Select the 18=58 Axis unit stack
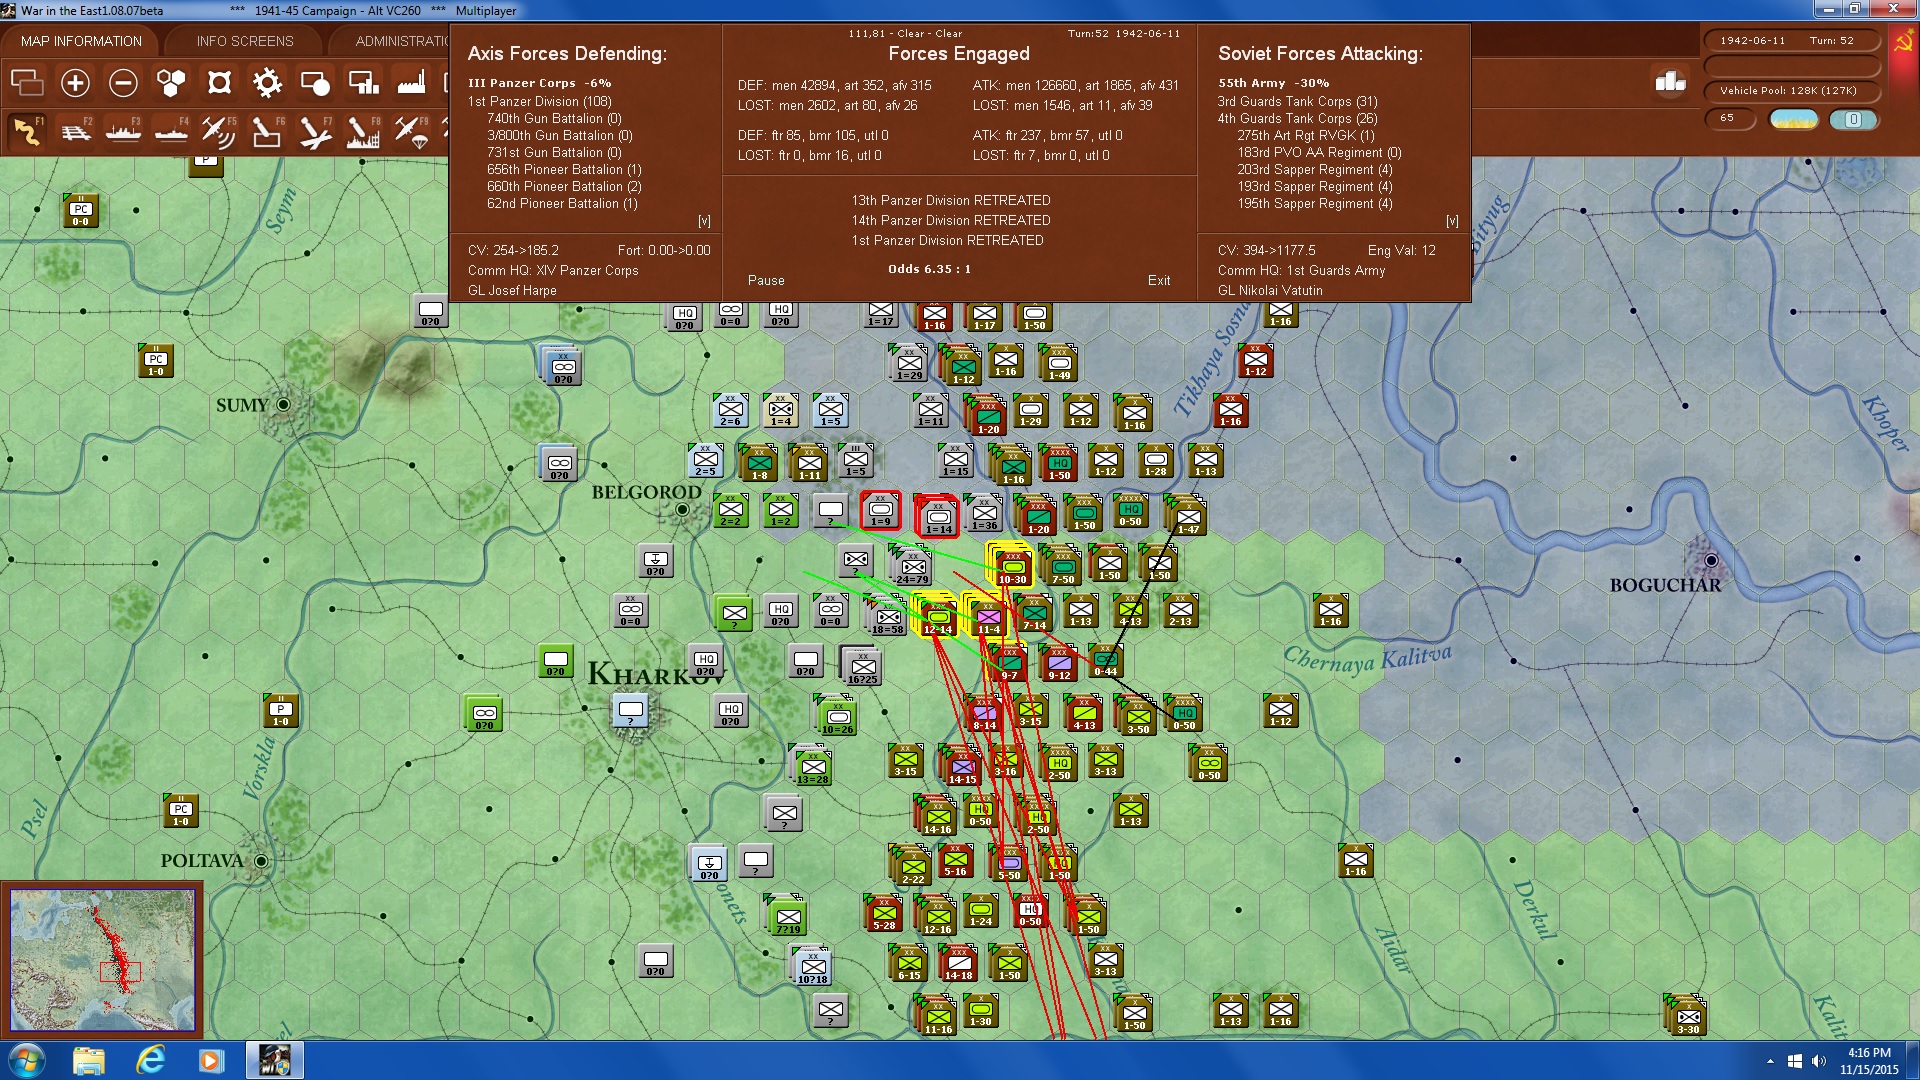This screenshot has width=1920, height=1080. tap(887, 616)
